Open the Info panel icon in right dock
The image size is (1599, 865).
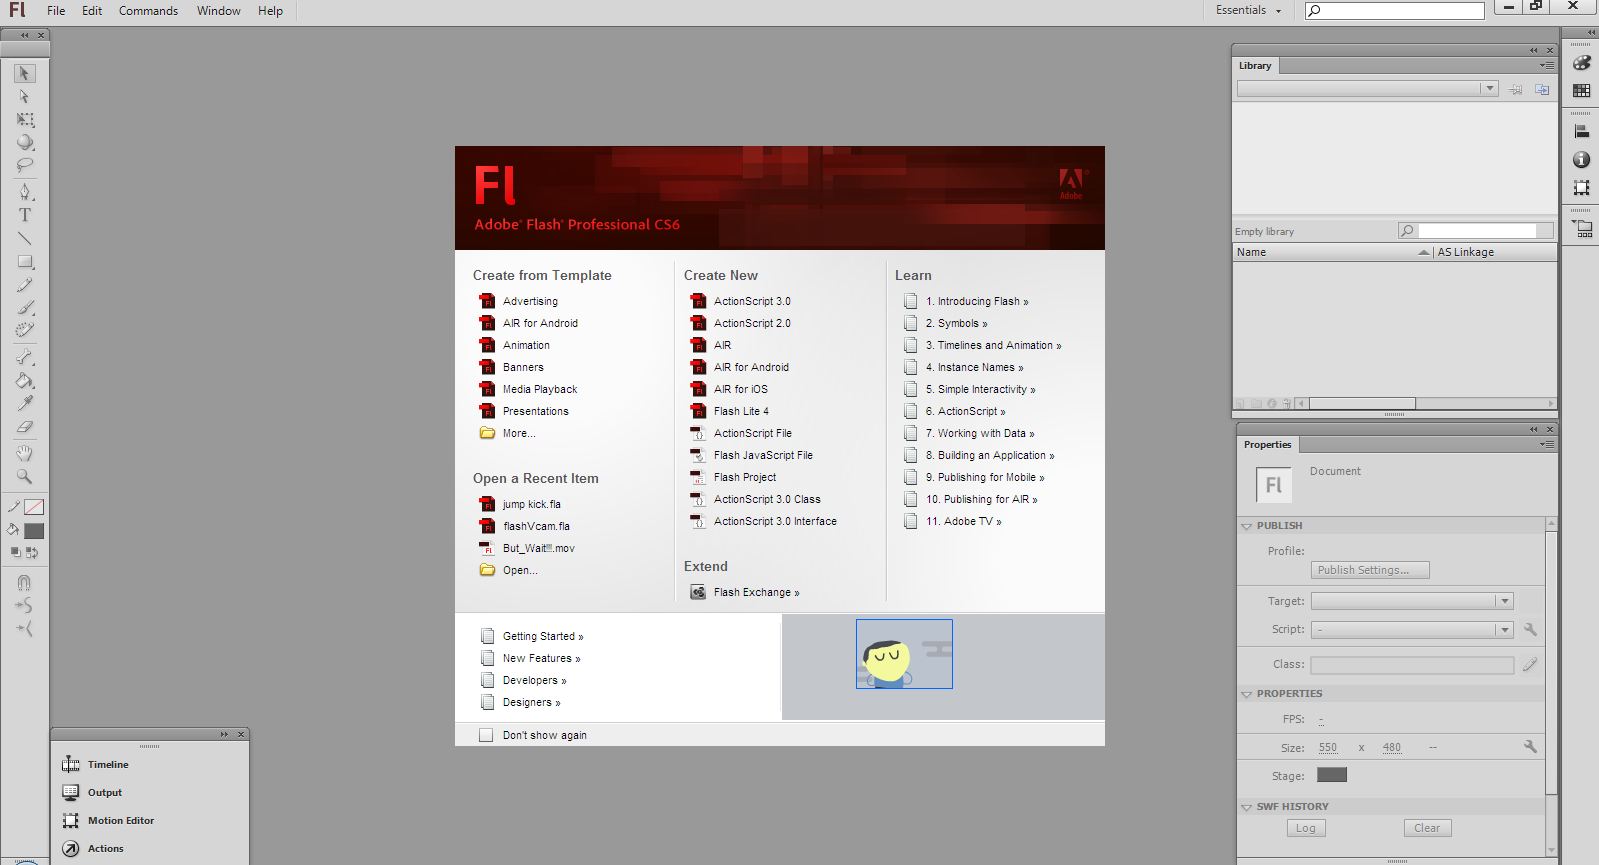pos(1582,159)
